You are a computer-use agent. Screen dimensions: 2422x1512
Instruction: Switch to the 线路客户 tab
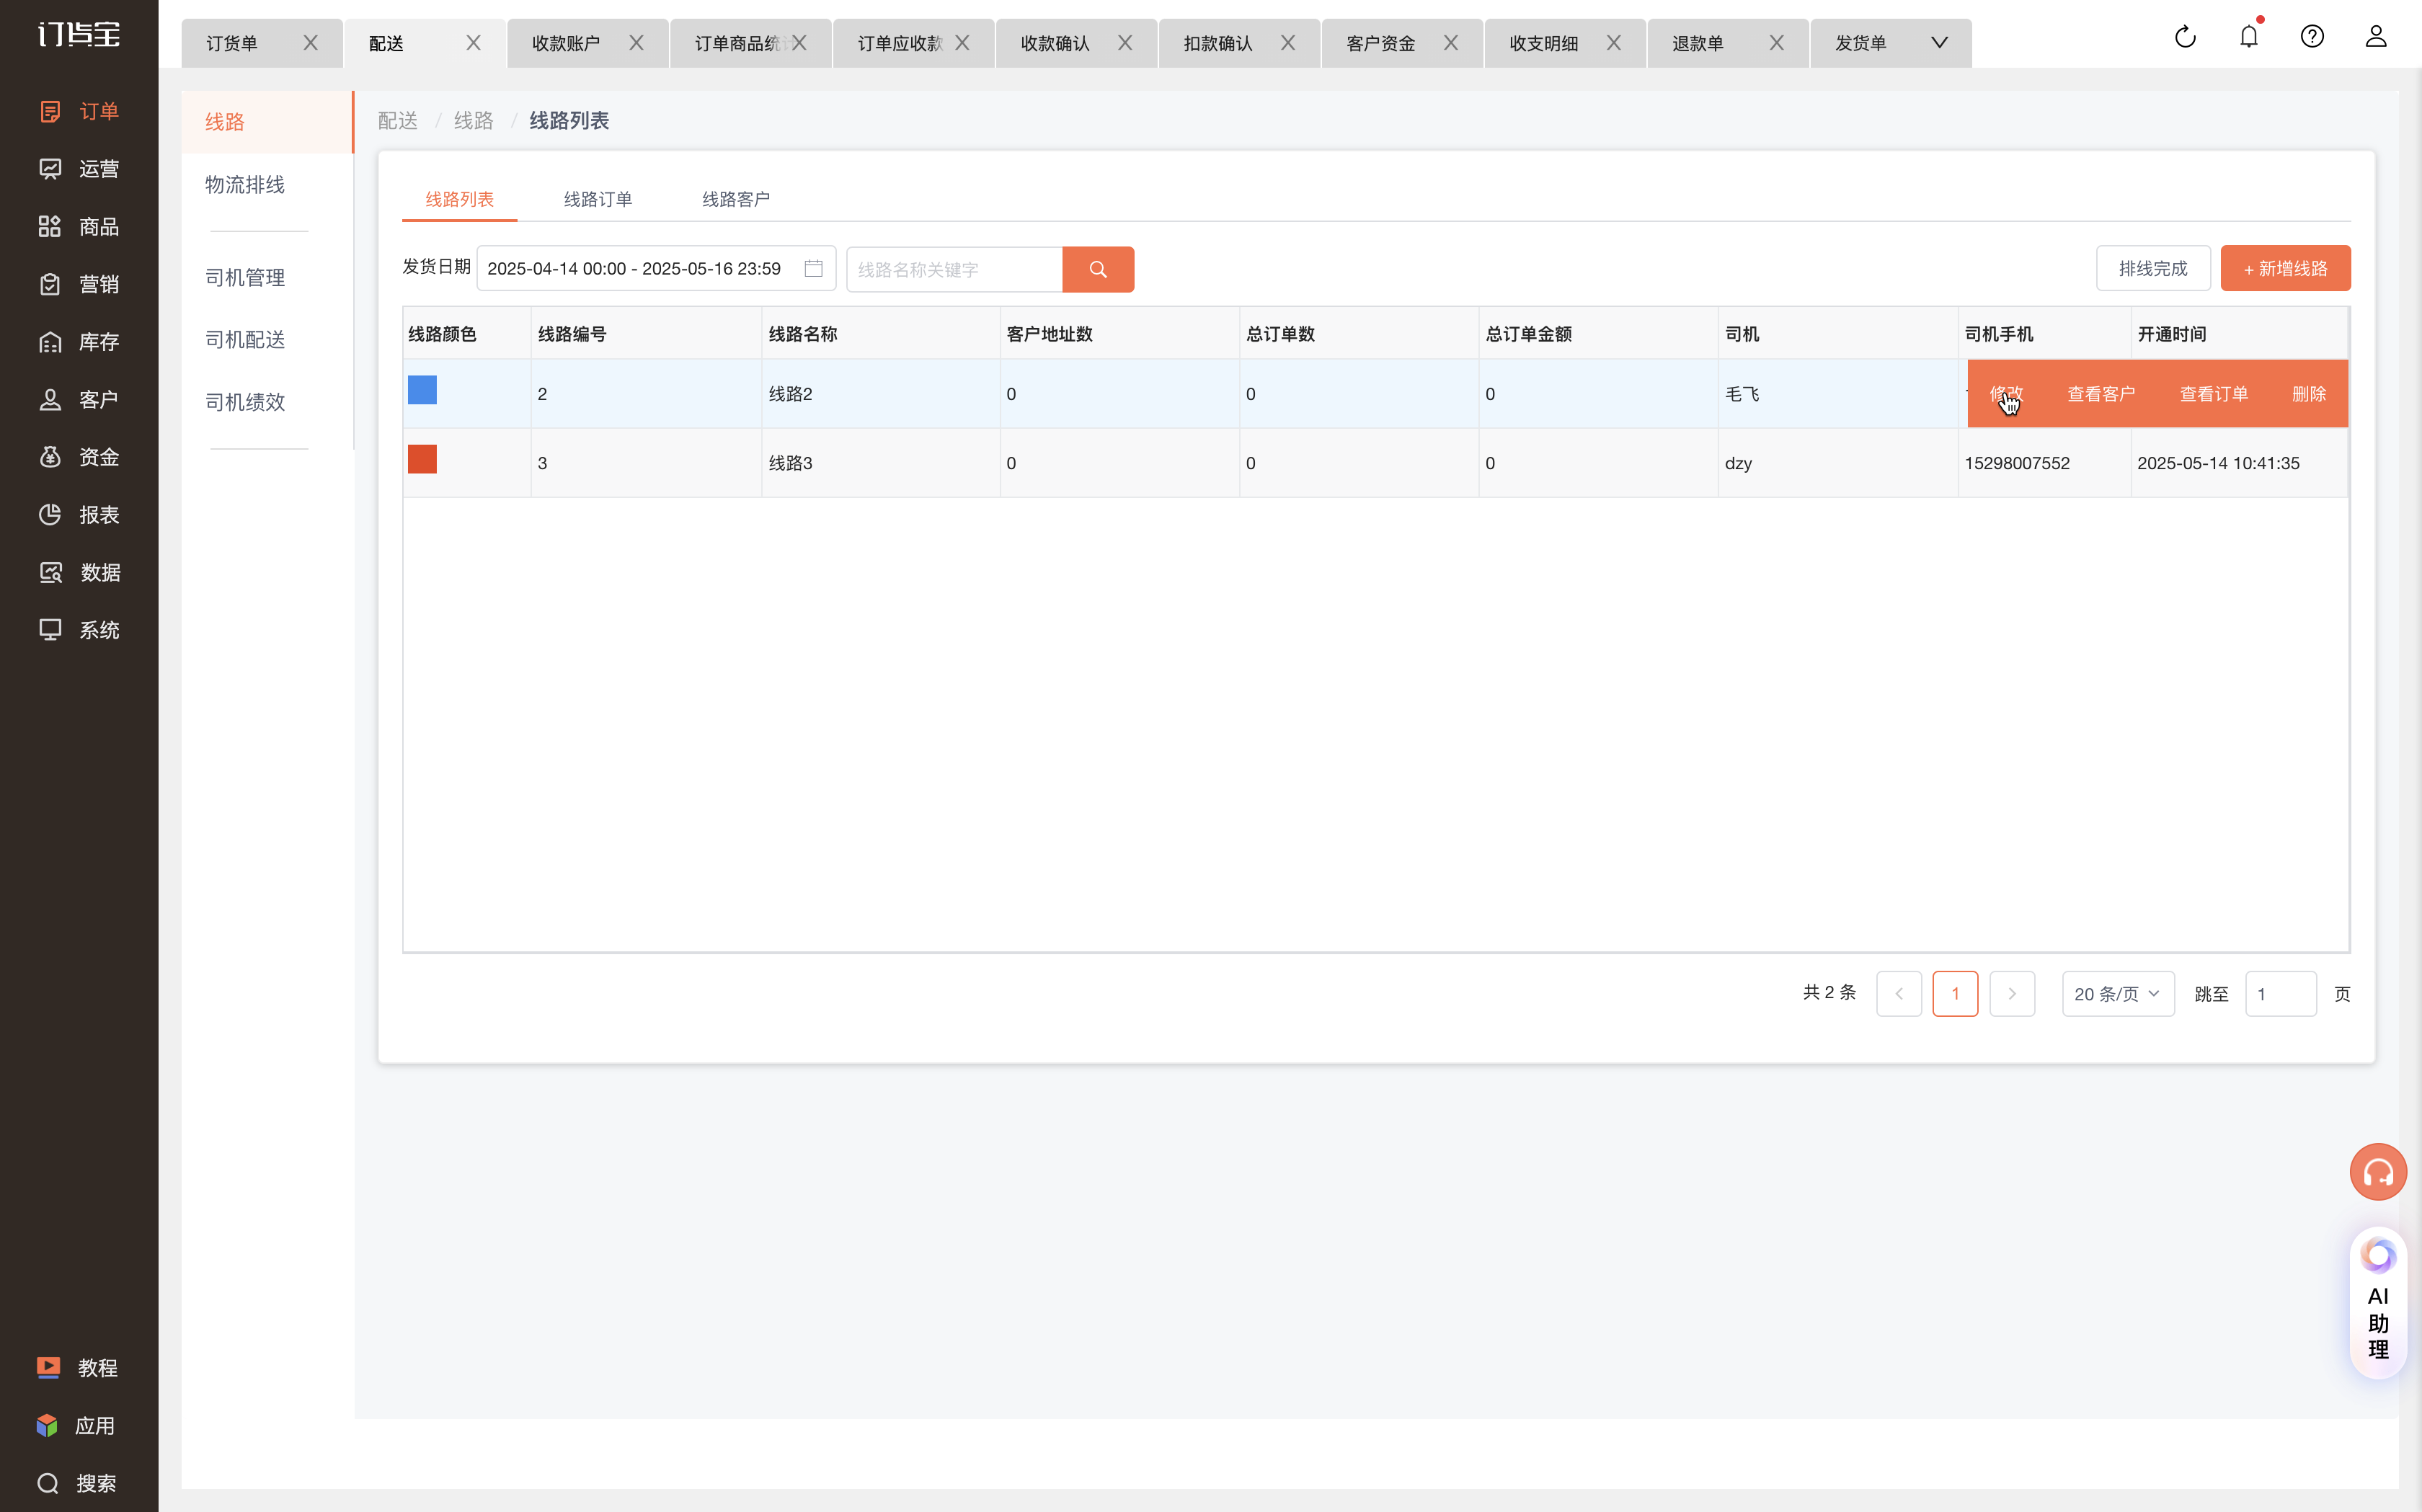point(736,199)
